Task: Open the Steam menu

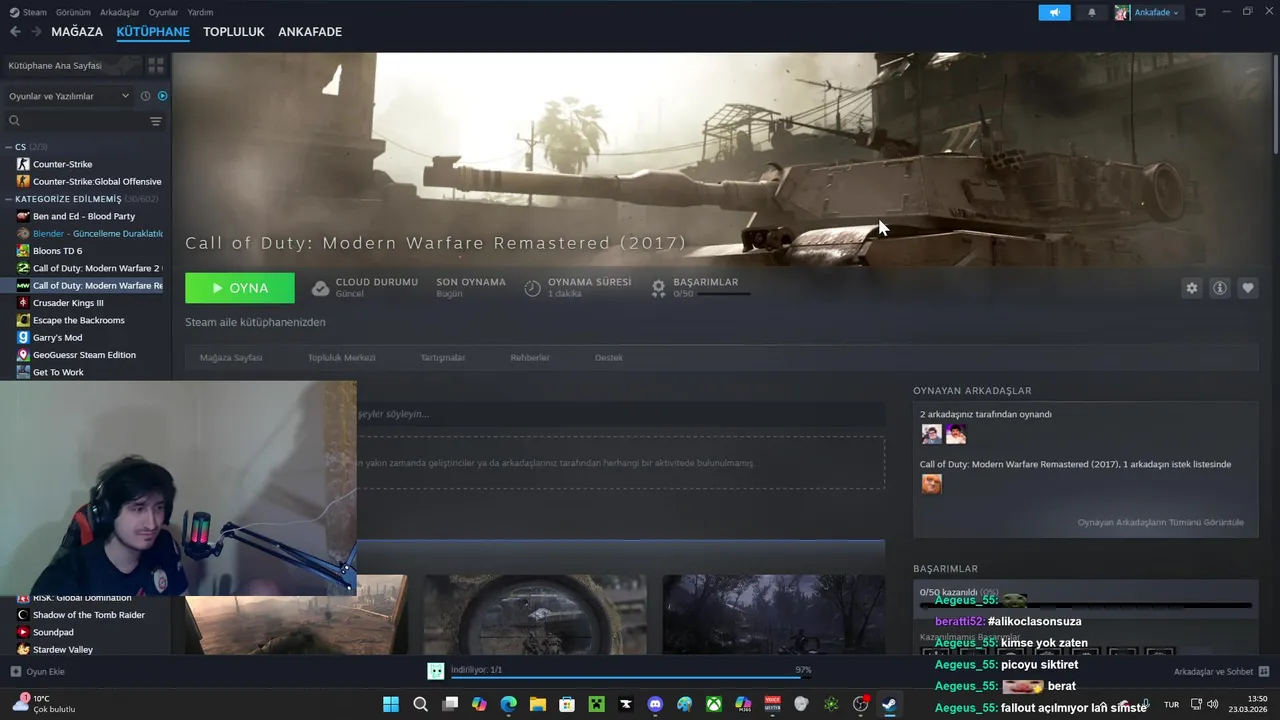Action: tap(29, 12)
